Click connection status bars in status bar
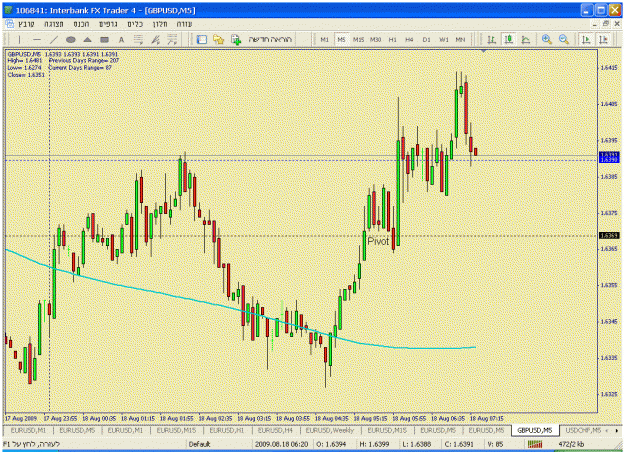The width and height of the screenshot is (625, 452). point(535,444)
